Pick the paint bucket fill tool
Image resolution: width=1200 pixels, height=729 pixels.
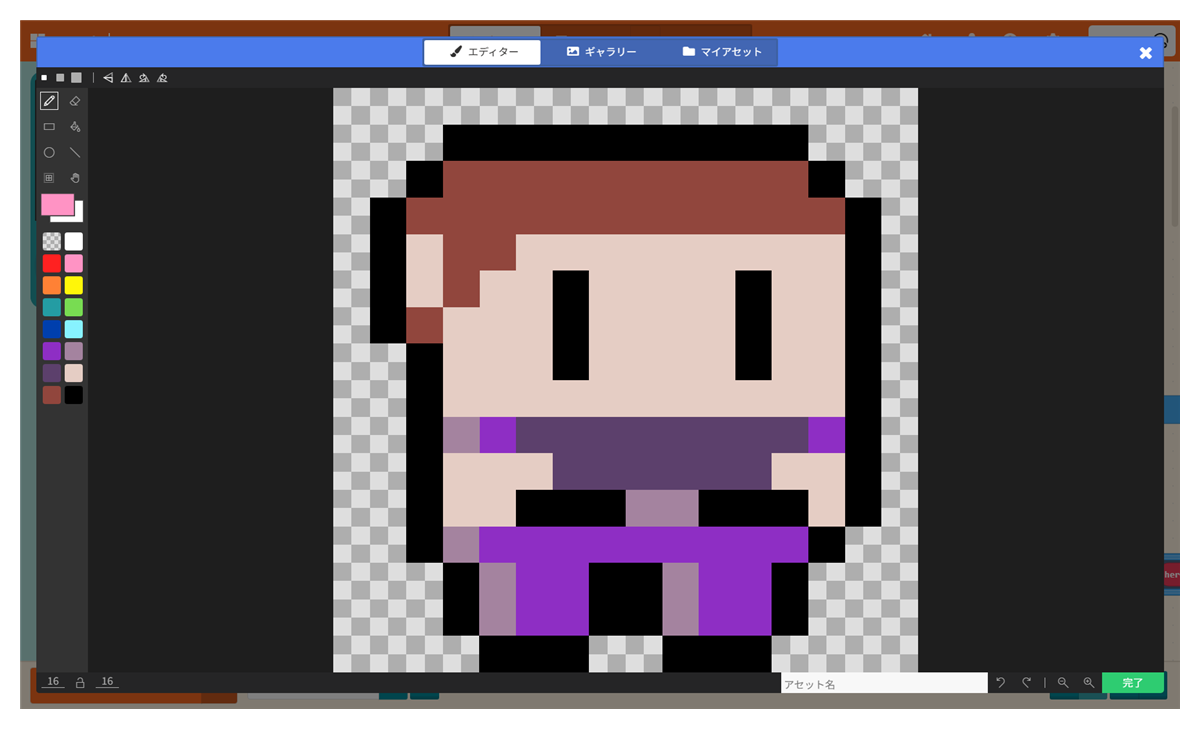(75, 127)
